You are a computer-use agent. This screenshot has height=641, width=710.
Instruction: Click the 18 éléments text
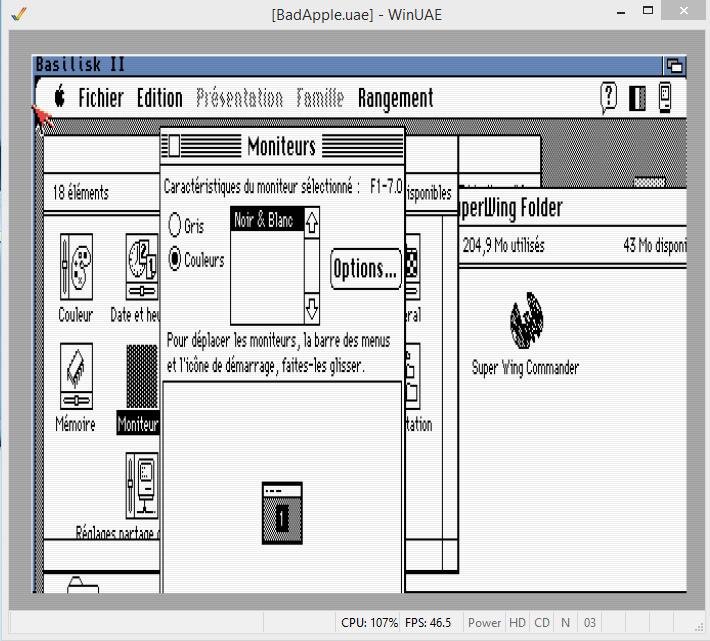coord(81,192)
